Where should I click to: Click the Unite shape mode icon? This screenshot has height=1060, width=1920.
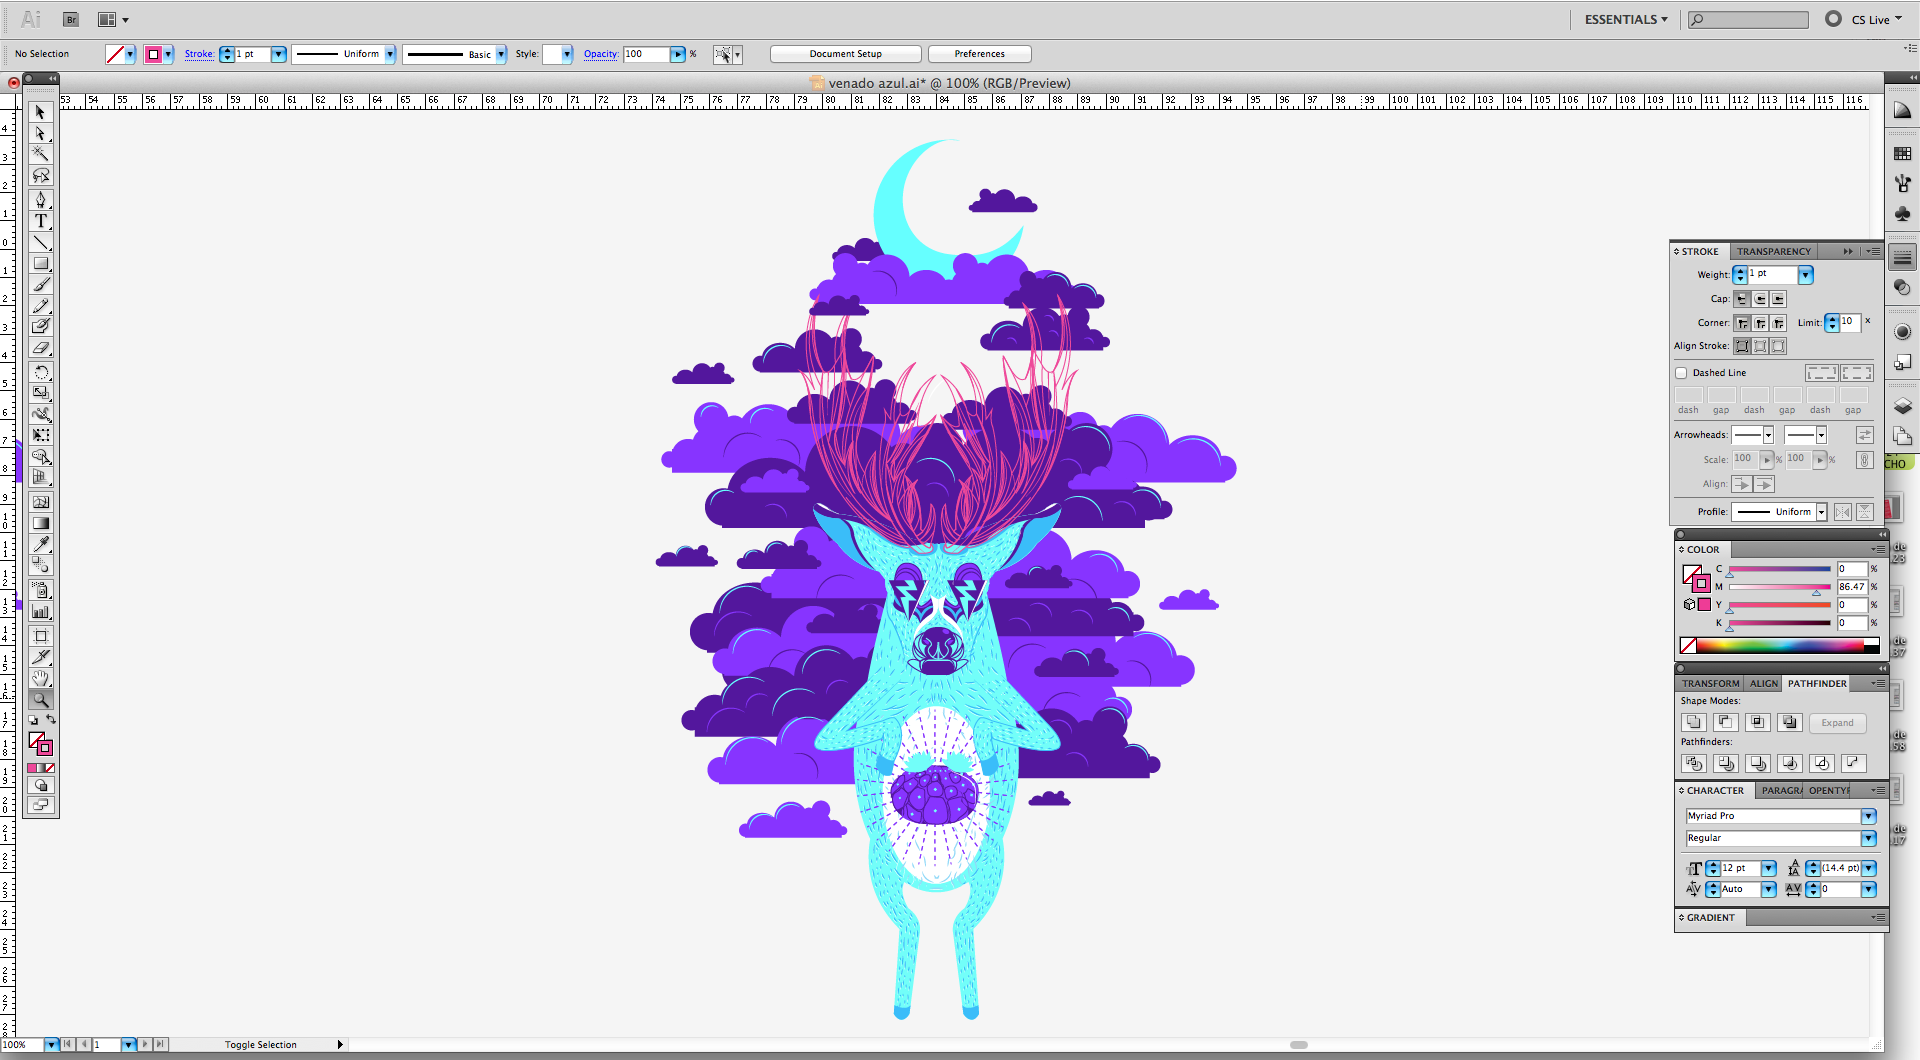1693,722
